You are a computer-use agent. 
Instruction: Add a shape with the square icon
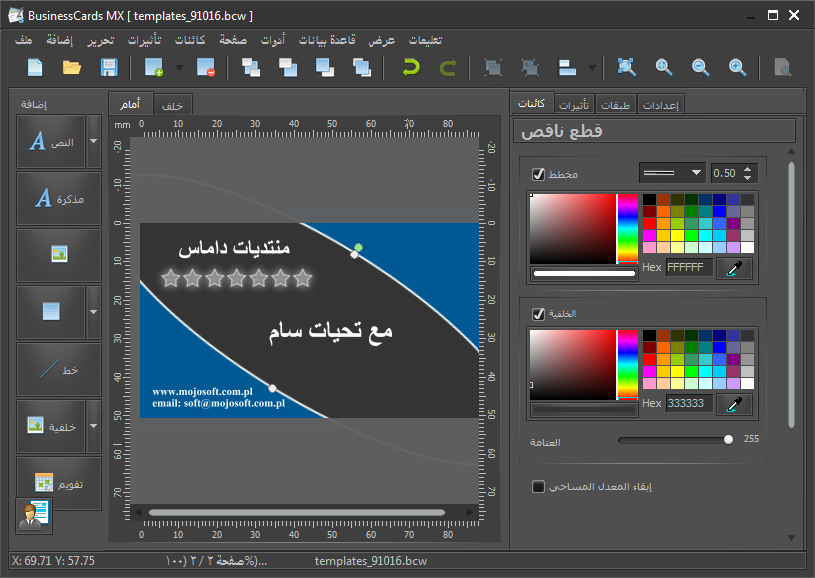(51, 312)
